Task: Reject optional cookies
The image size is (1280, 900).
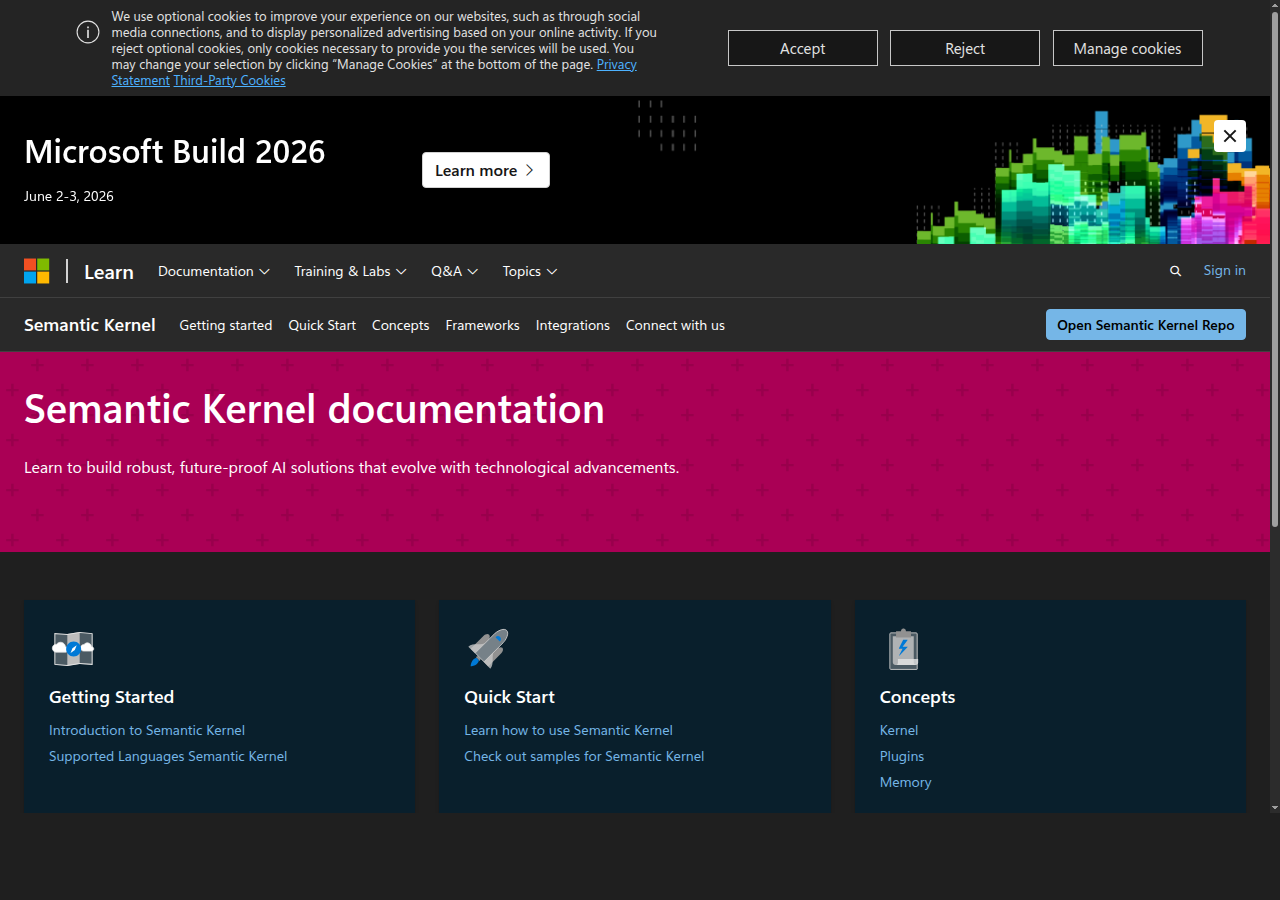Action: coord(965,48)
